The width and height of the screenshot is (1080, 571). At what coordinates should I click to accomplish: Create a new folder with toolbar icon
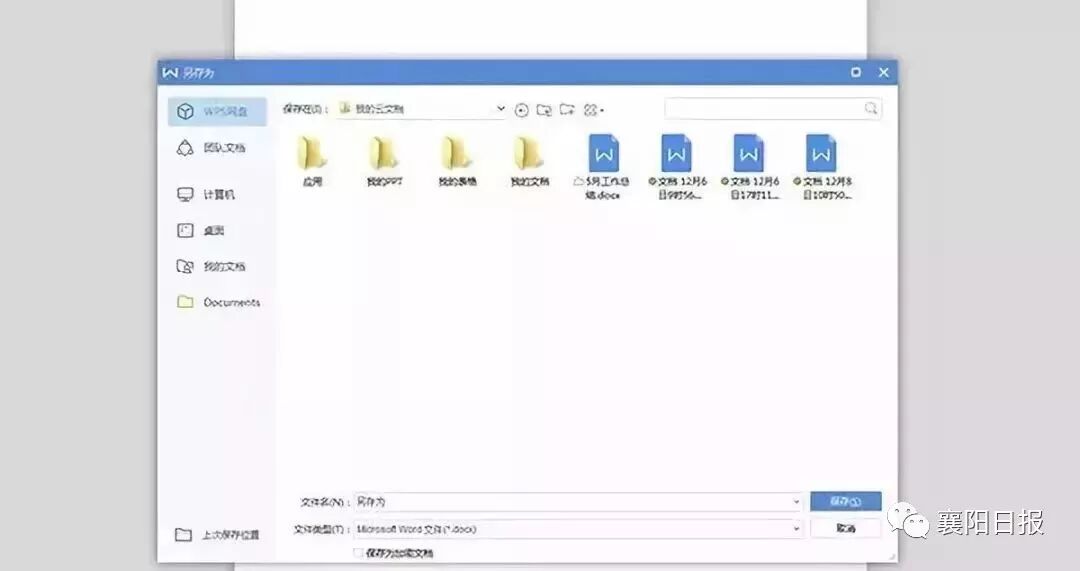567,110
